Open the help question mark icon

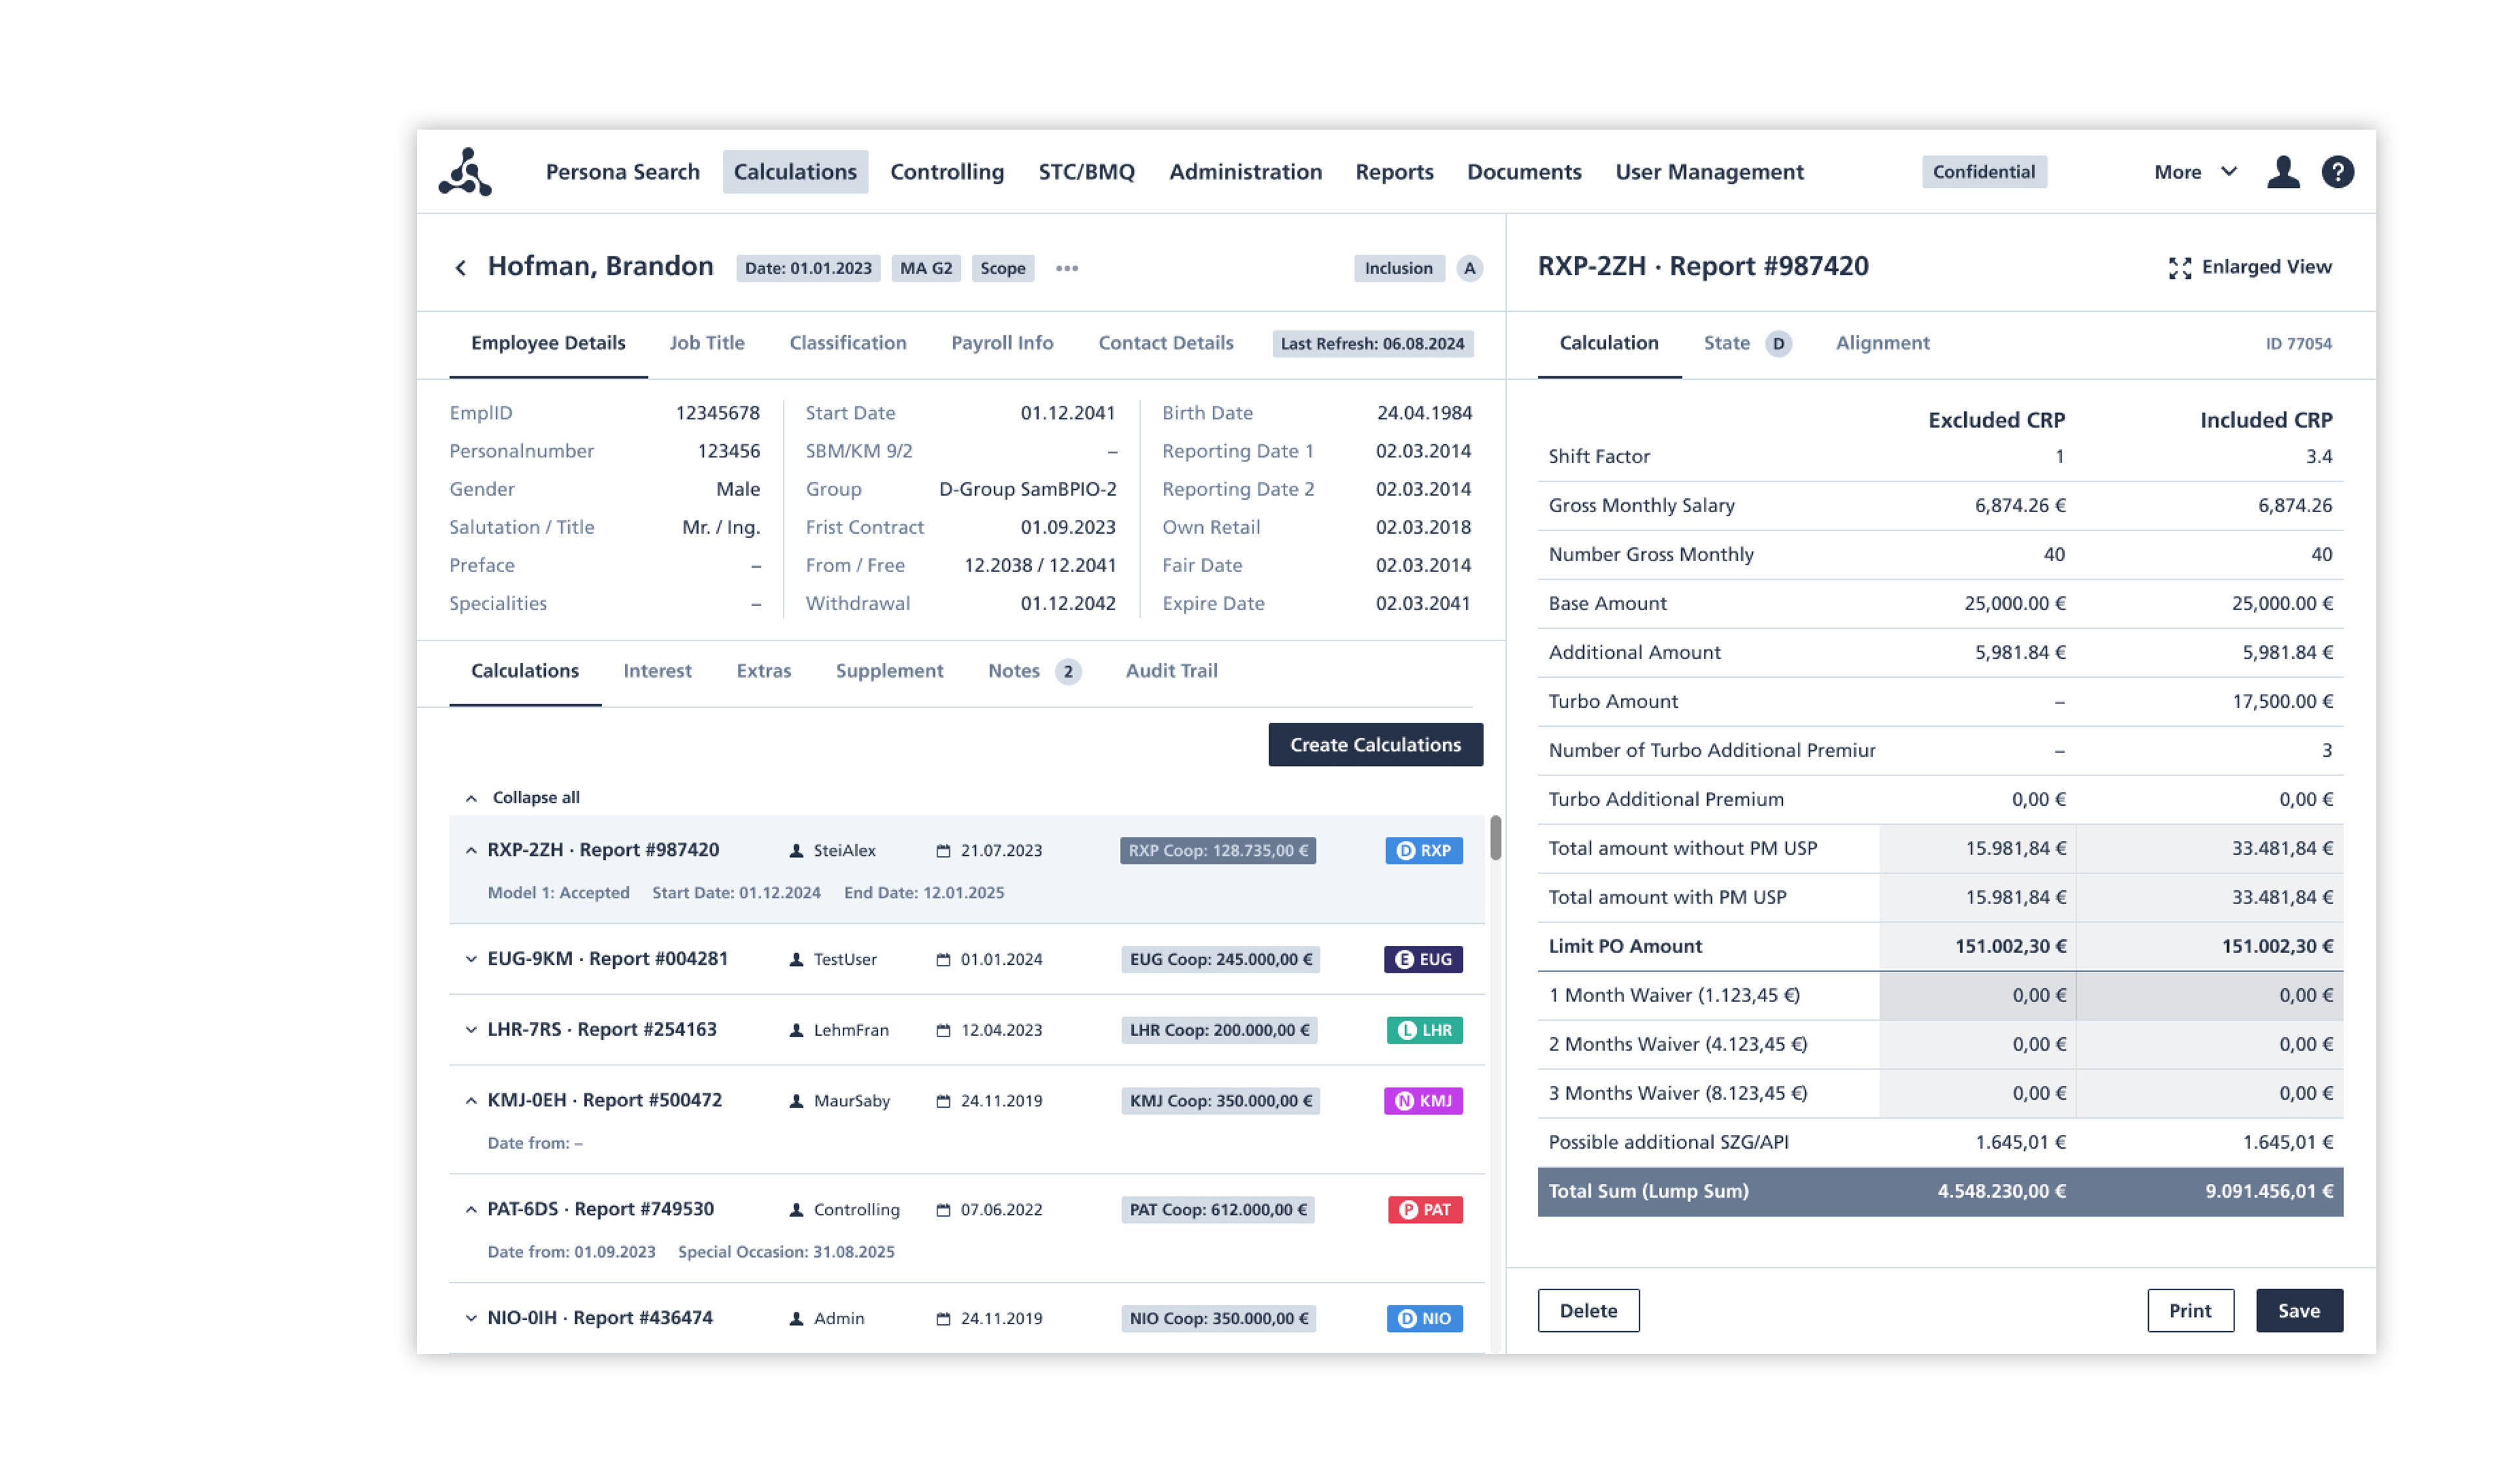[x=2337, y=172]
